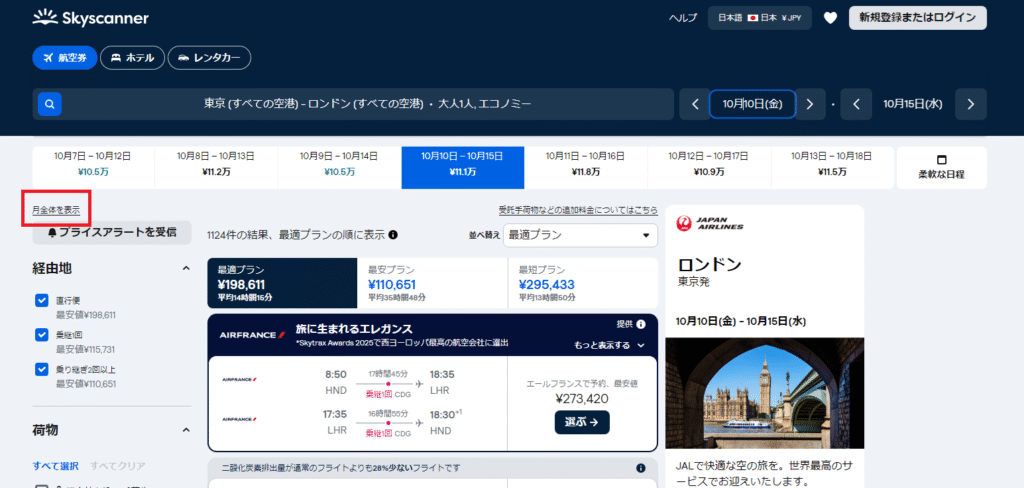Click 新規登録またはログイン button
Image resolution: width=1024 pixels, height=488 pixels.
[x=918, y=18]
